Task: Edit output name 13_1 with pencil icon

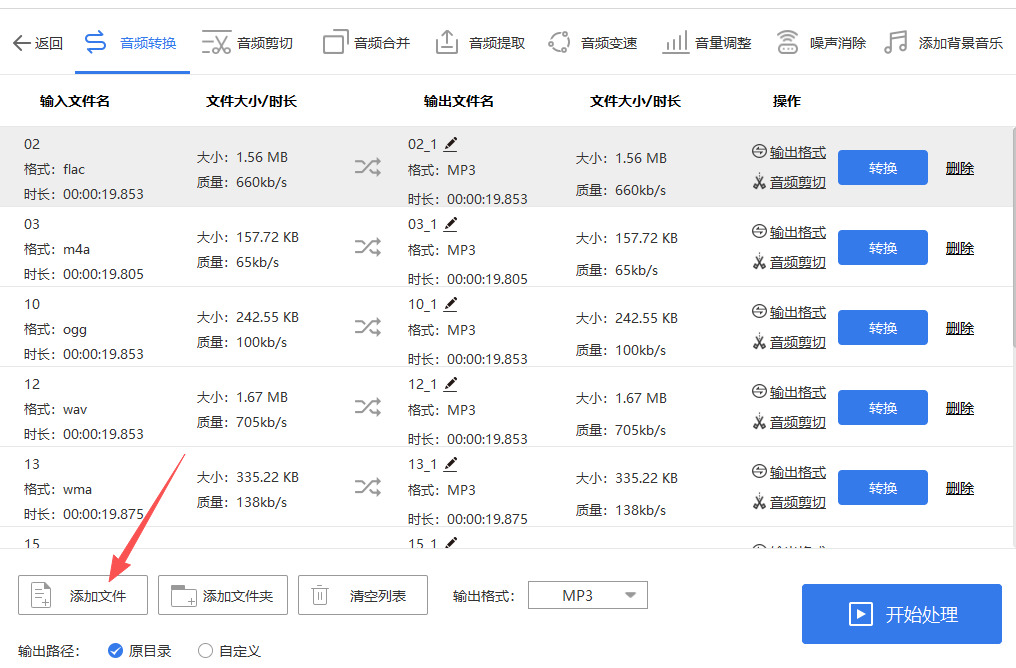Action: 450,464
